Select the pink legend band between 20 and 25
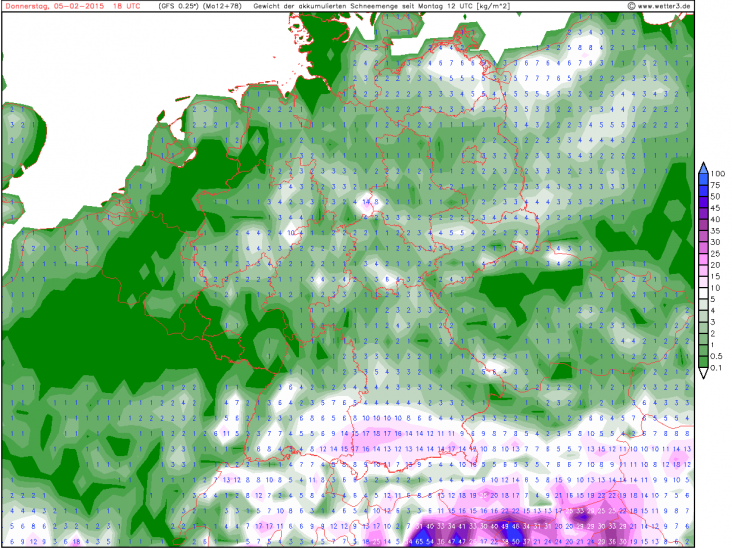This screenshot has width=732, height=549. tap(702, 260)
